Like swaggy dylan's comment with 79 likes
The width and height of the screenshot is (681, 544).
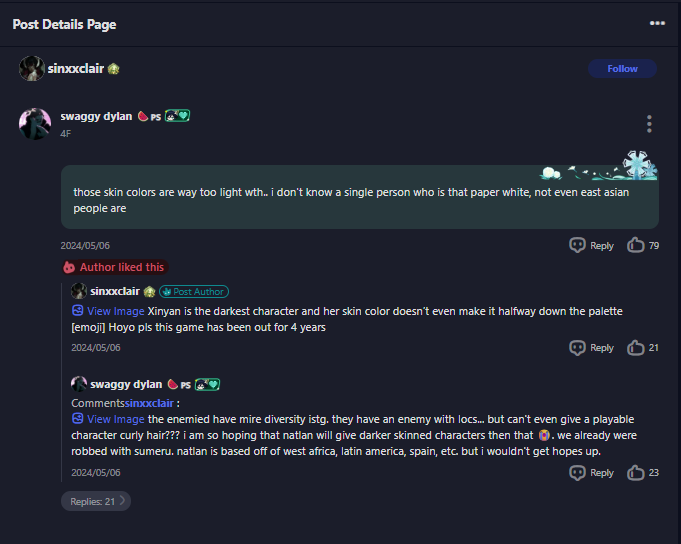[635, 245]
